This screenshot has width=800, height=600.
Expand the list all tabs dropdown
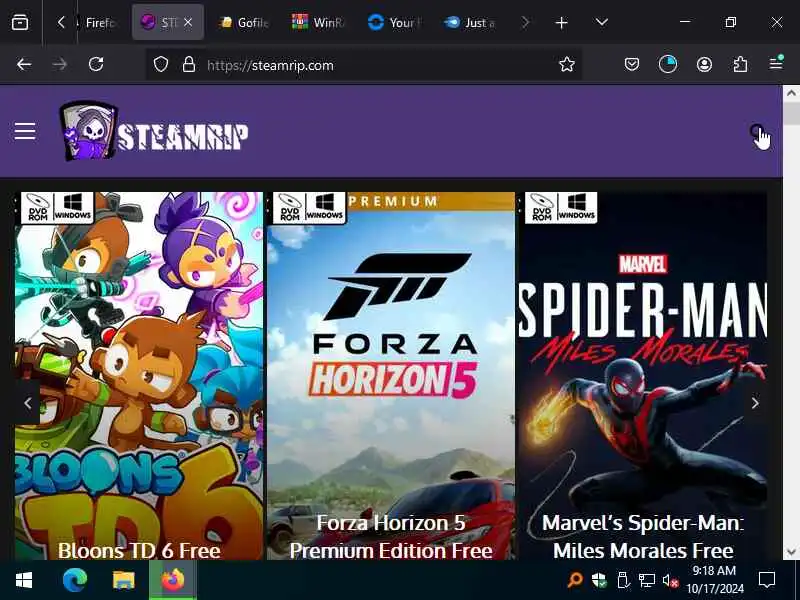602,22
